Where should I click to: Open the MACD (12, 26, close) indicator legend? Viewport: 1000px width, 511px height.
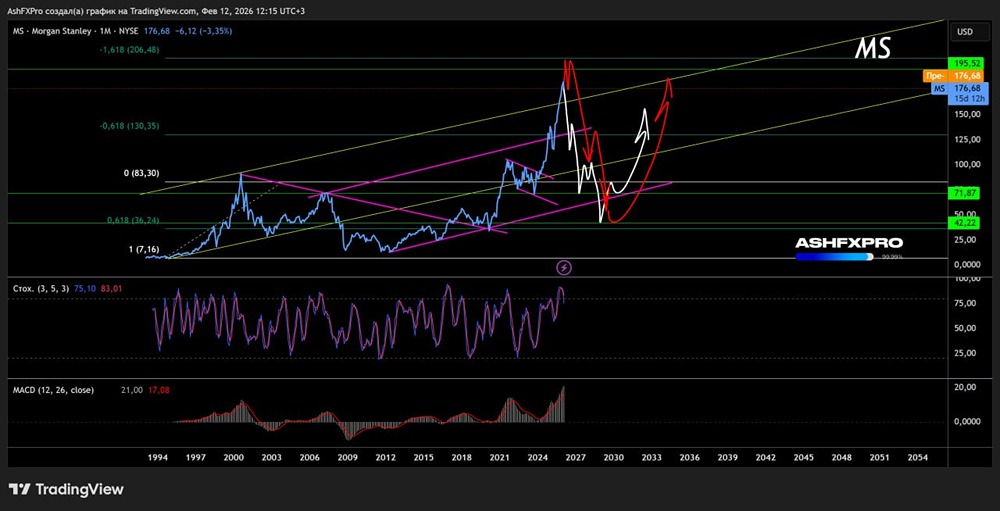click(x=54, y=390)
